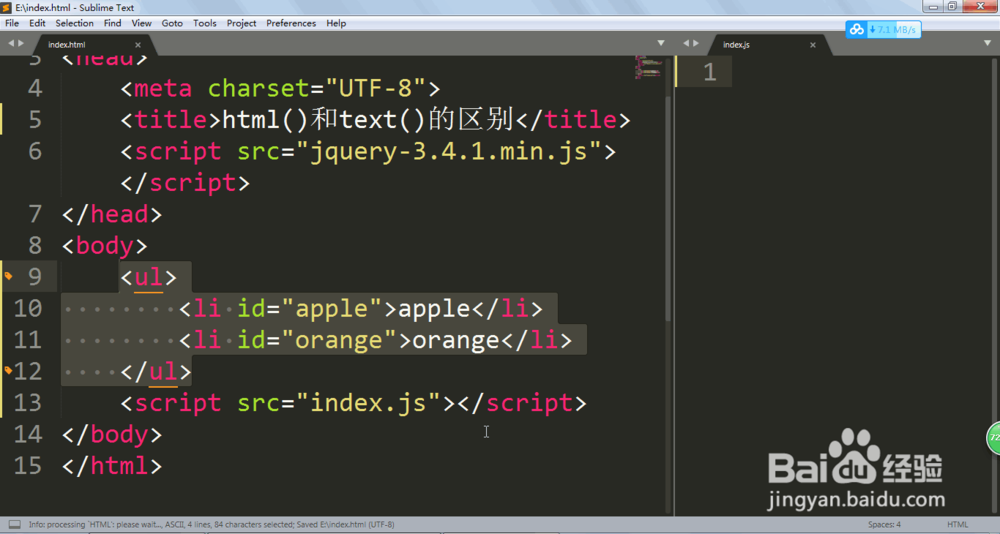Image resolution: width=1000 pixels, height=534 pixels.
Task: Click the bookmark marker on line 12
Action: pyautogui.click(x=8, y=370)
